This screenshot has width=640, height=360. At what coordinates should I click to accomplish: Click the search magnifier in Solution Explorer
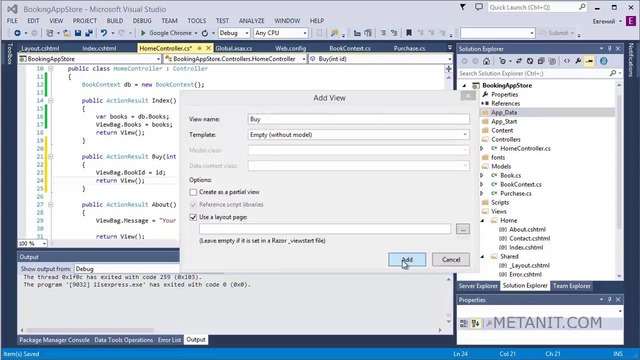click(613, 73)
